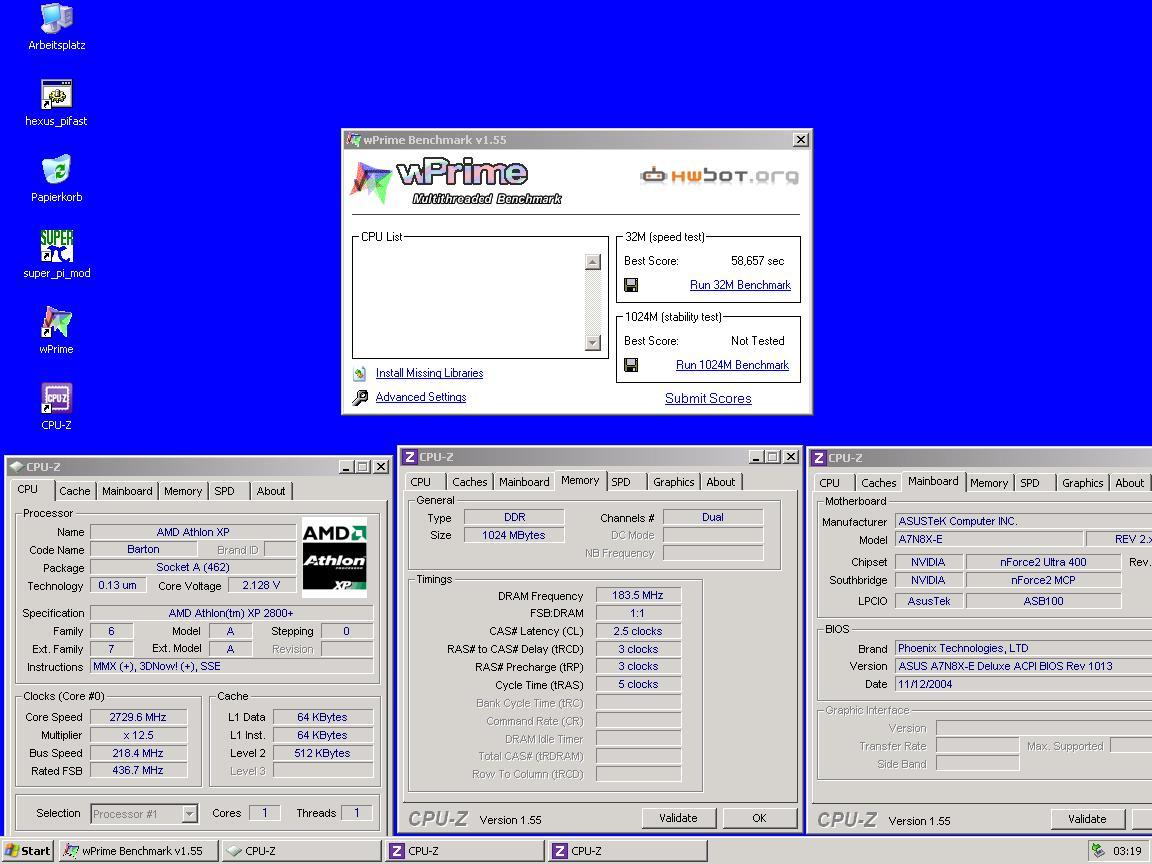Viewport: 1152px width, 864px height.
Task: Click the Core Speed value 2729.6 MHz
Action: (x=137, y=717)
